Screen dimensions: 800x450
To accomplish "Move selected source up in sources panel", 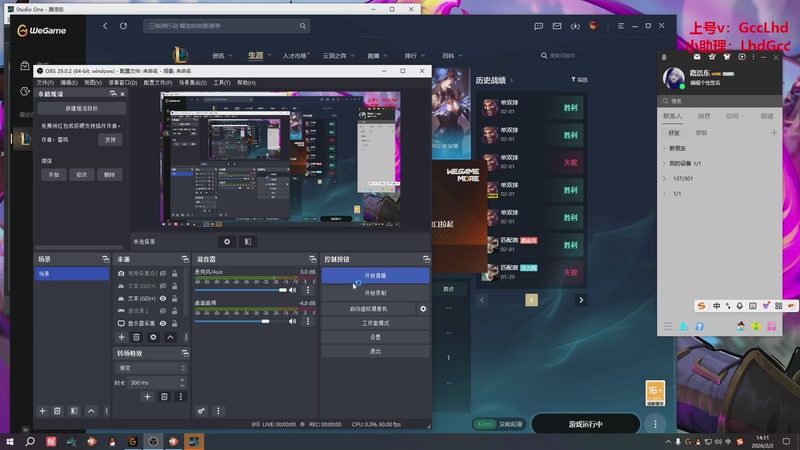I will [170, 337].
